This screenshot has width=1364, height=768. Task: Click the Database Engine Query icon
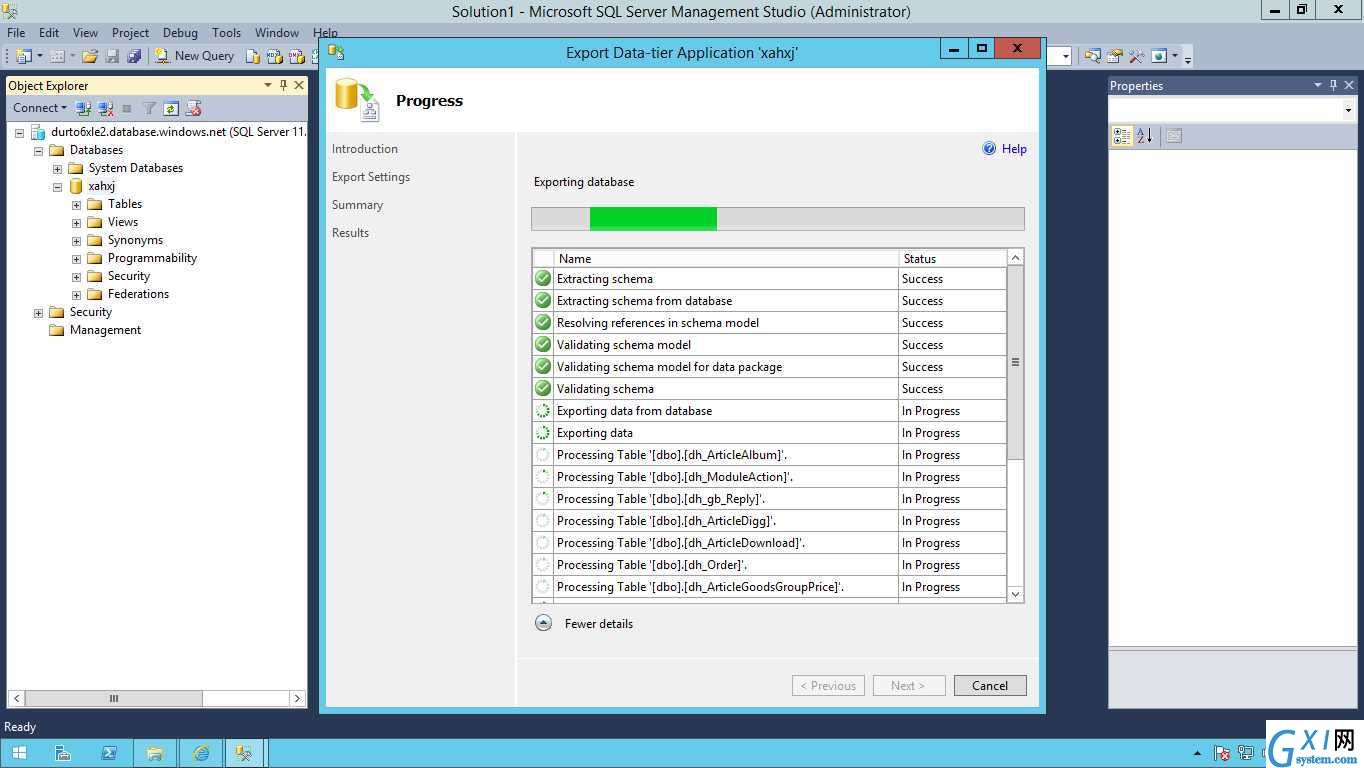(x=253, y=56)
